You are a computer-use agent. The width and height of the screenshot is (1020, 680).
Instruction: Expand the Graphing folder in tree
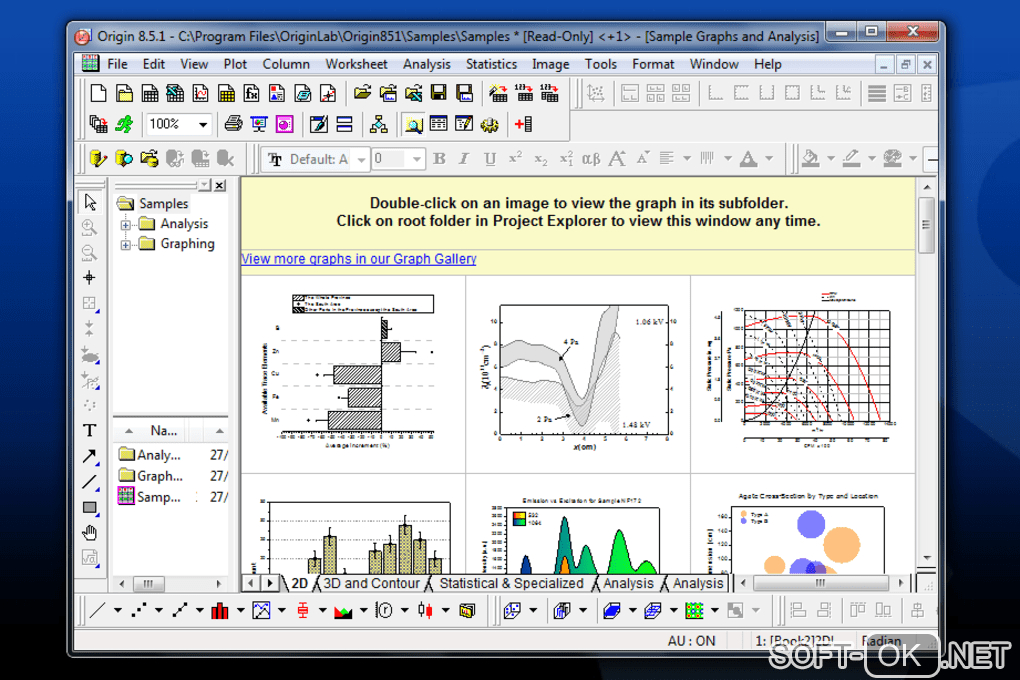(126, 245)
